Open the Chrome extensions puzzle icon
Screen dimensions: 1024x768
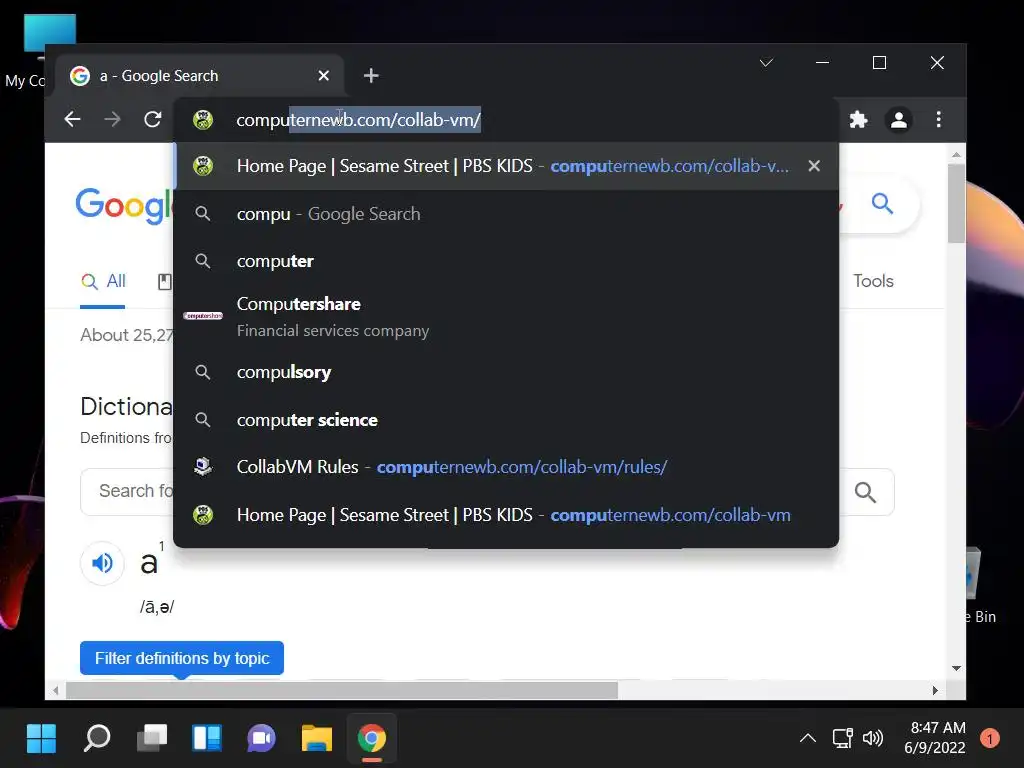click(858, 120)
